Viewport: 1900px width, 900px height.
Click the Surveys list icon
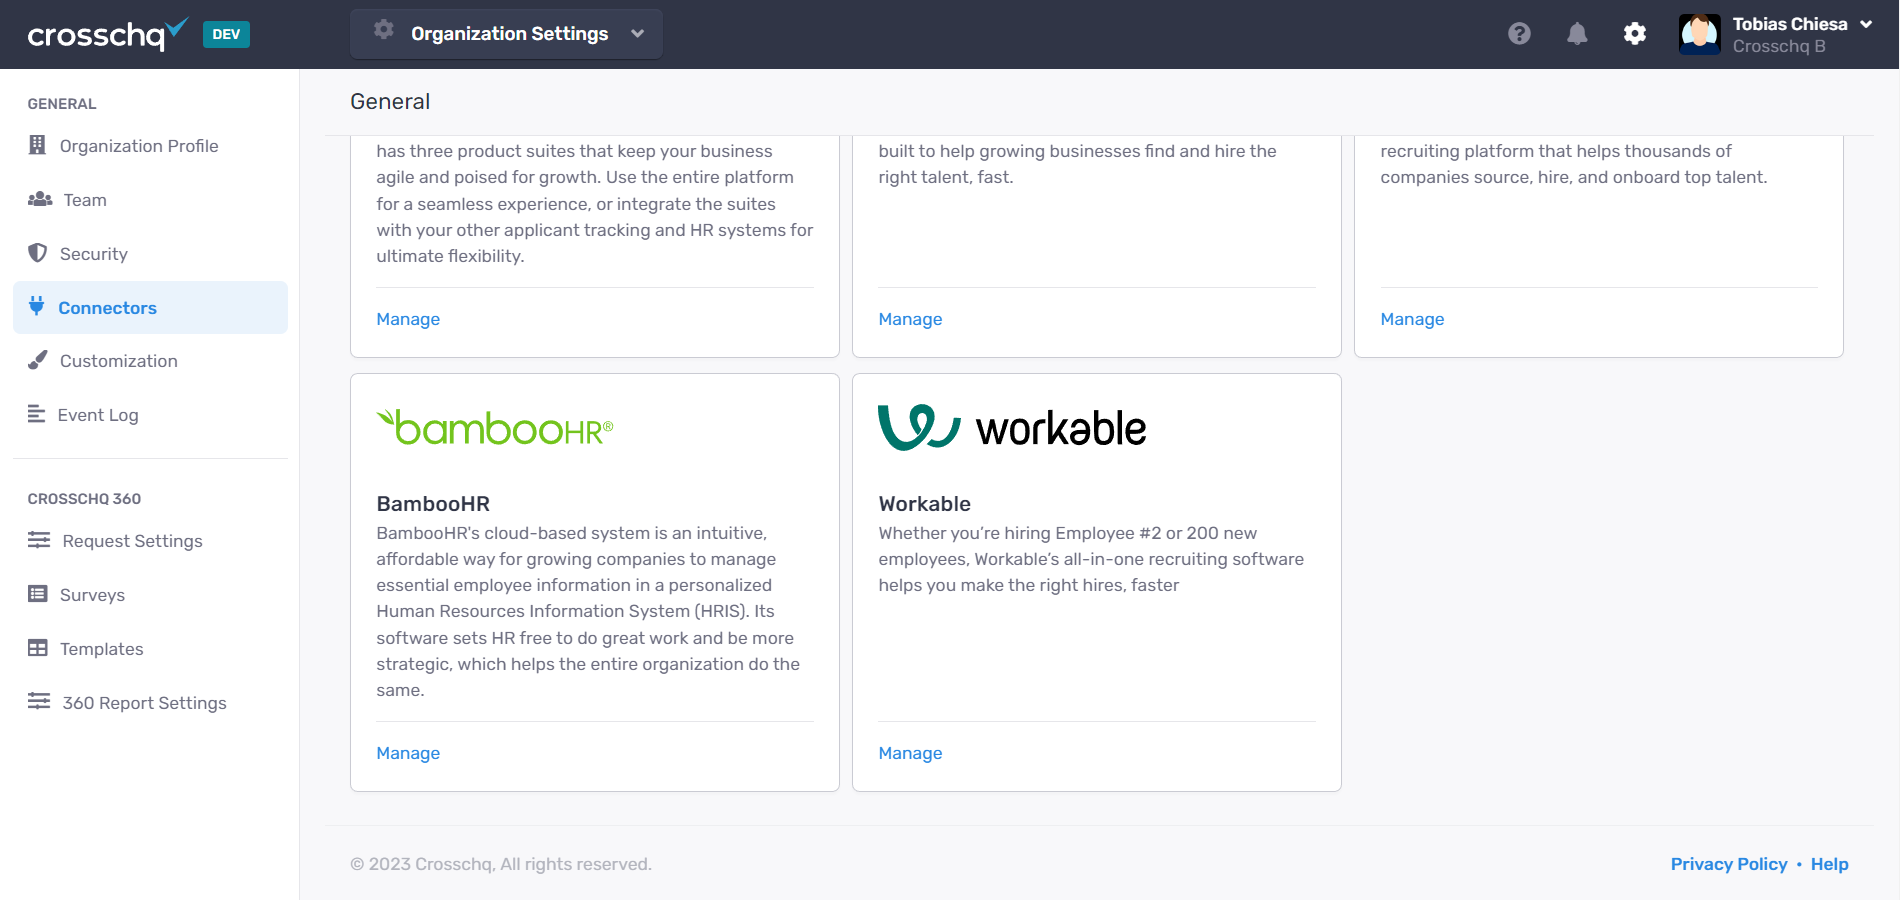(38, 594)
